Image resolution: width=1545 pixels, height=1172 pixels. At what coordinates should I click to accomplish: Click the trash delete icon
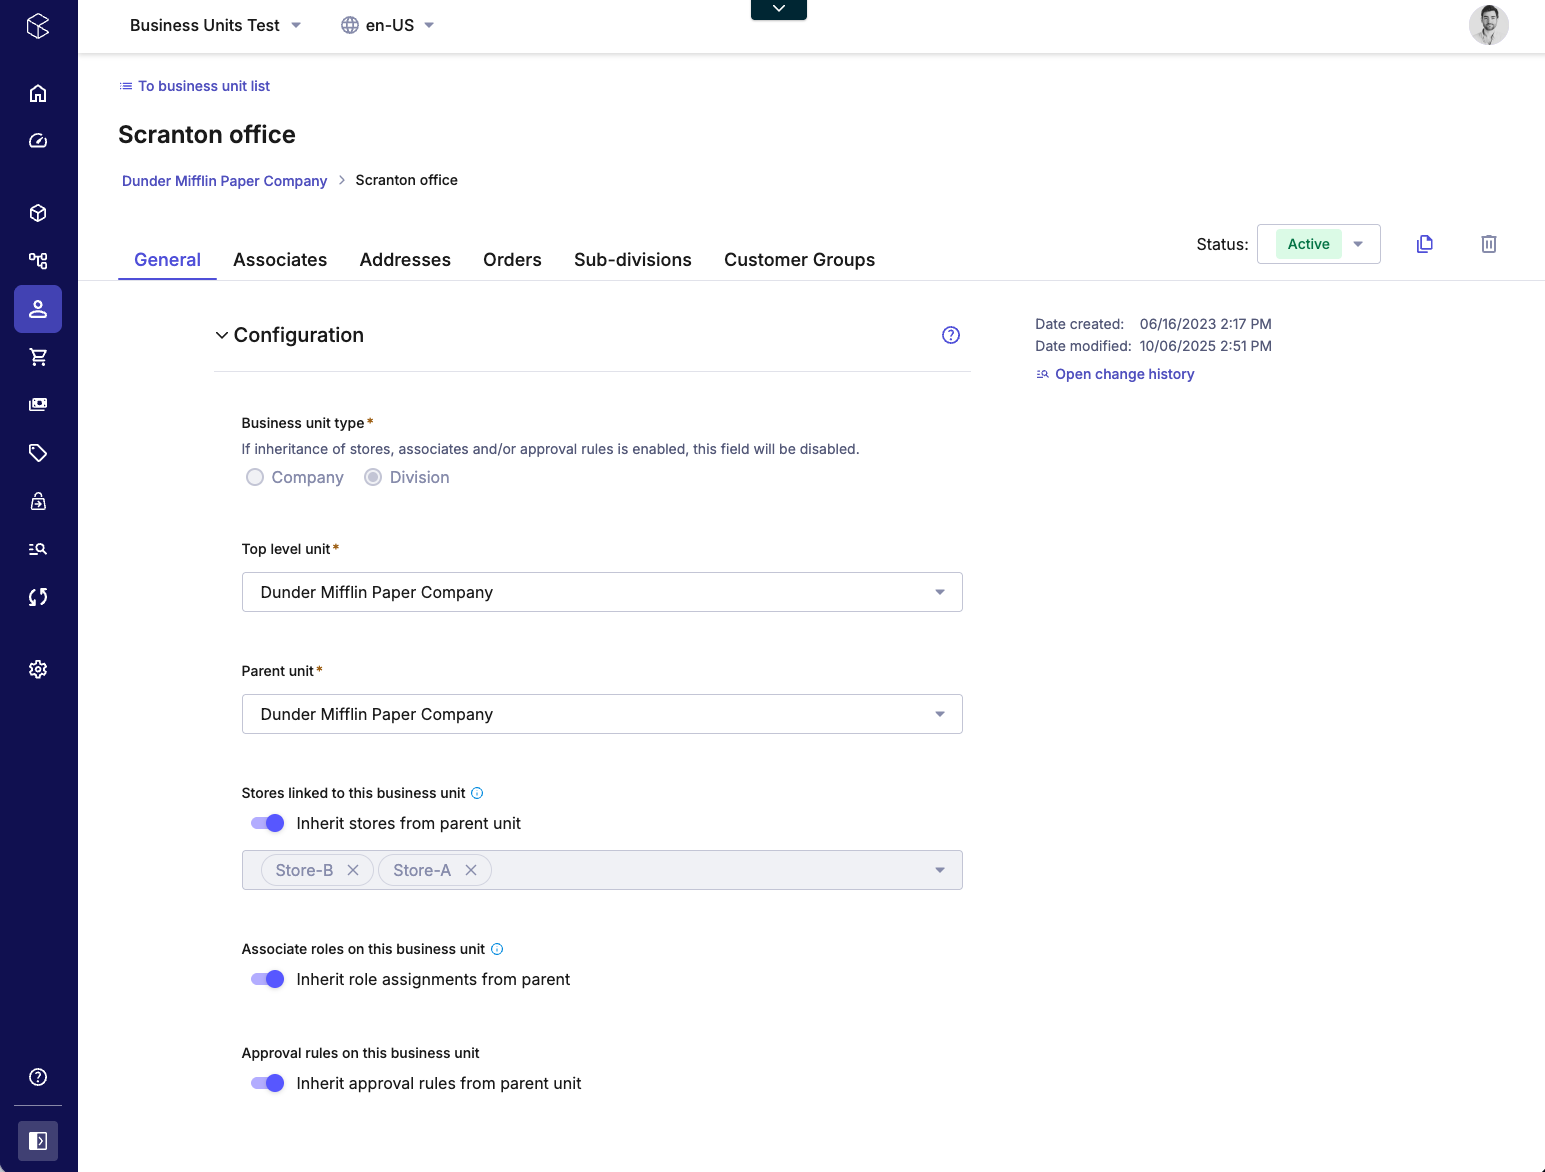1488,244
